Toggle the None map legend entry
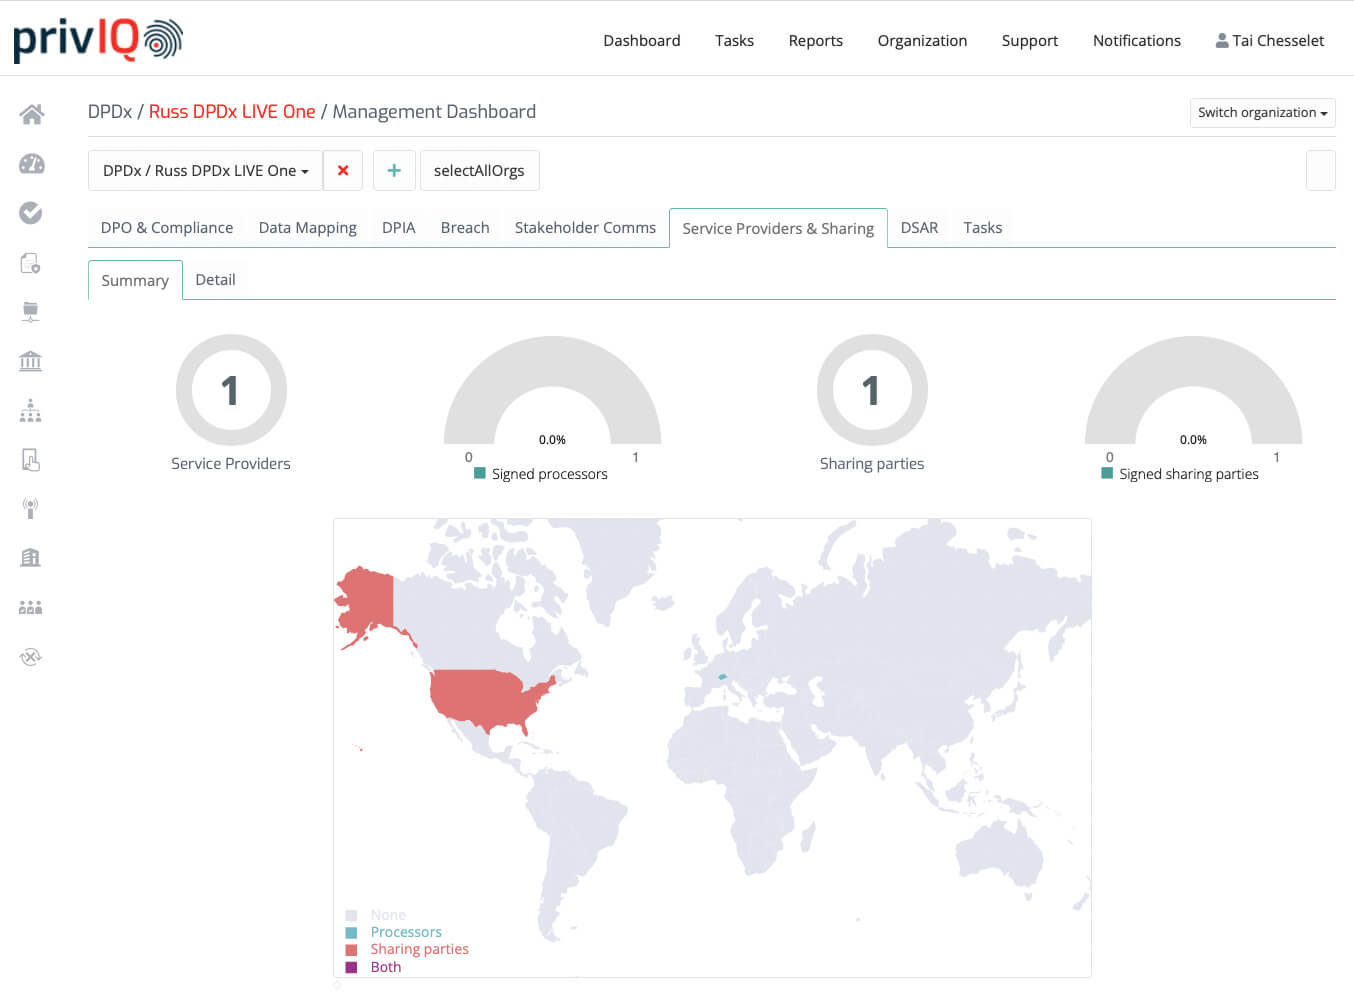 [376, 915]
